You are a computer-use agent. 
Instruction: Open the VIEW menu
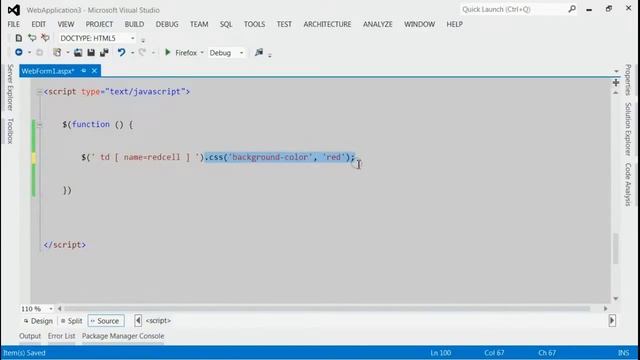pyautogui.click(x=66, y=24)
